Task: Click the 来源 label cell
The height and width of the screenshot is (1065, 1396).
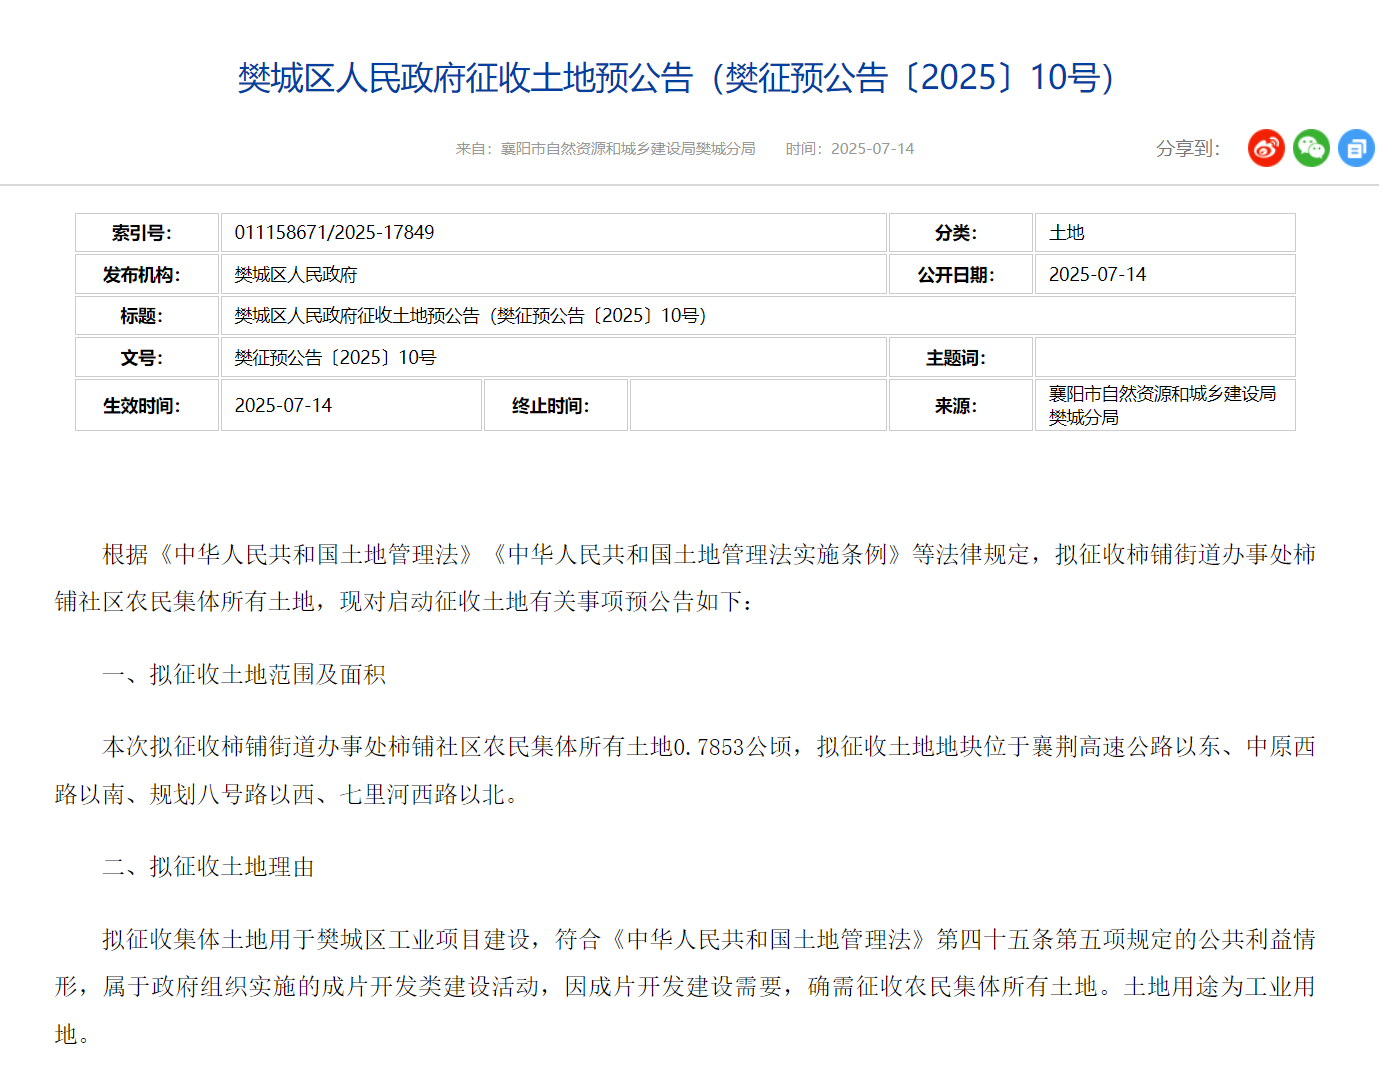Action: coord(961,405)
